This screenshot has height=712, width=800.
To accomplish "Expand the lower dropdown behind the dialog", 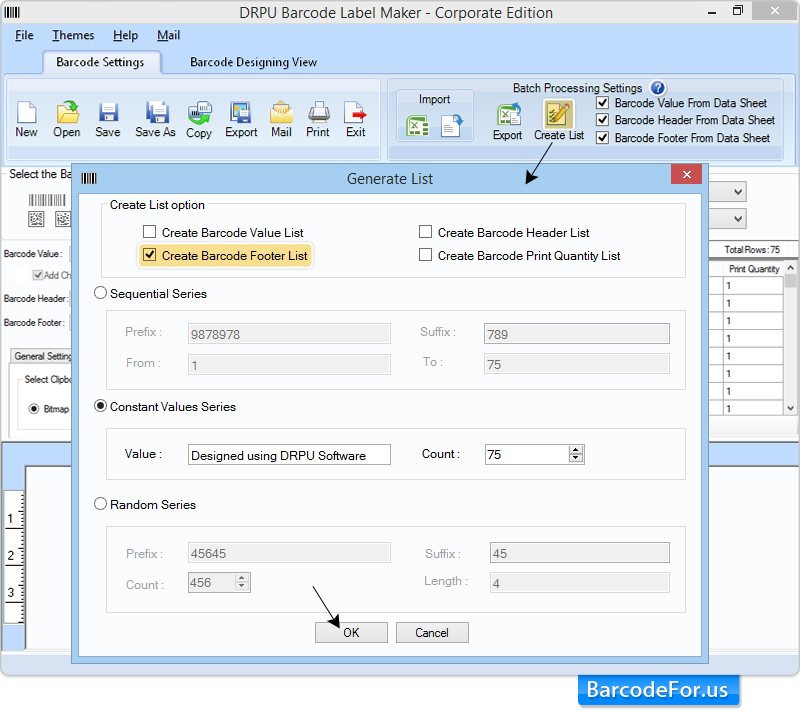I will [x=738, y=219].
